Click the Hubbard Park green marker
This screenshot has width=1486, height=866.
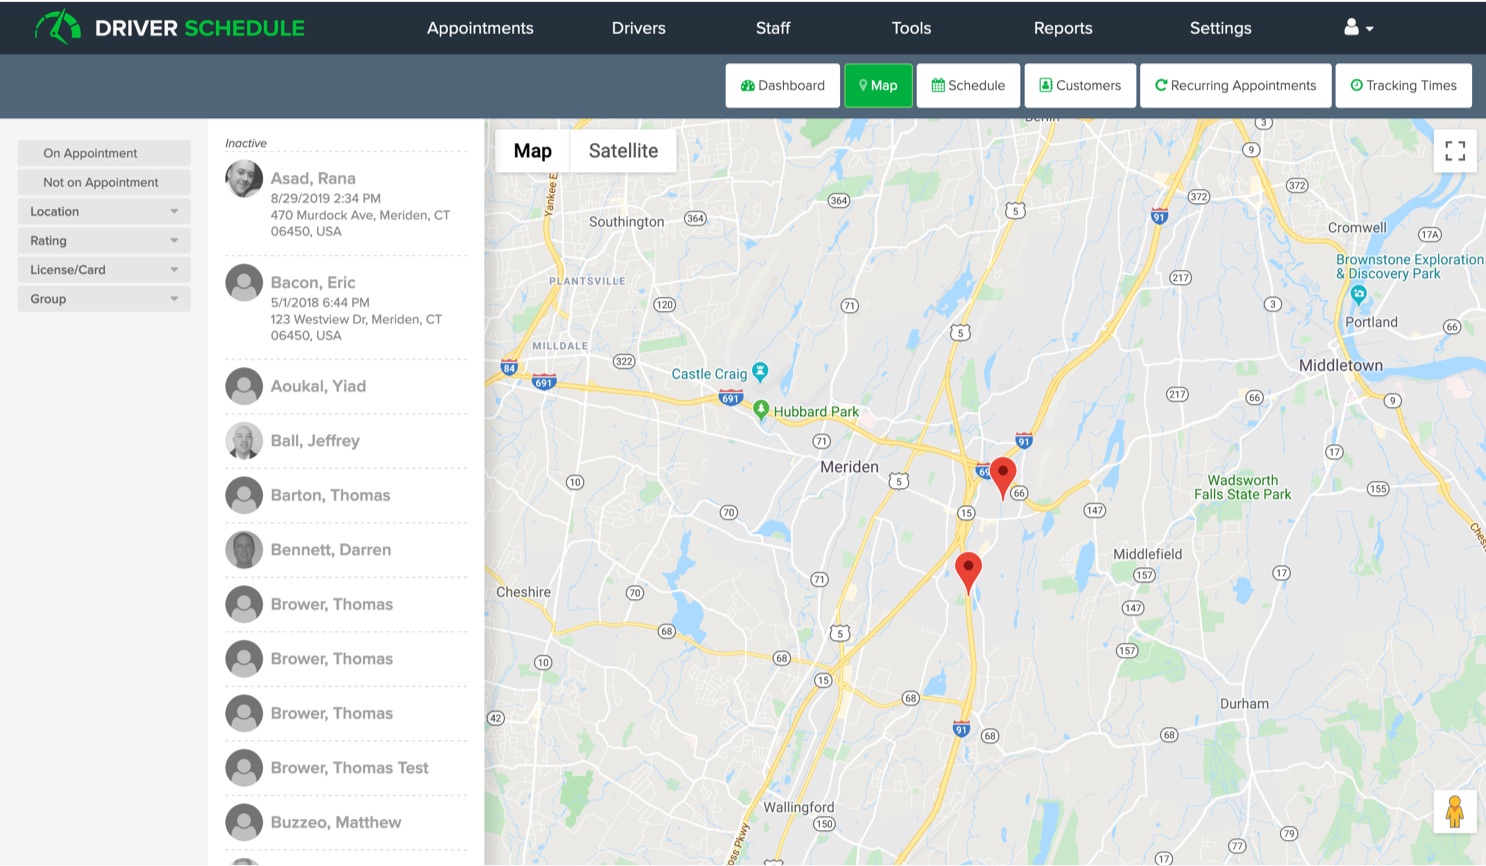761,410
